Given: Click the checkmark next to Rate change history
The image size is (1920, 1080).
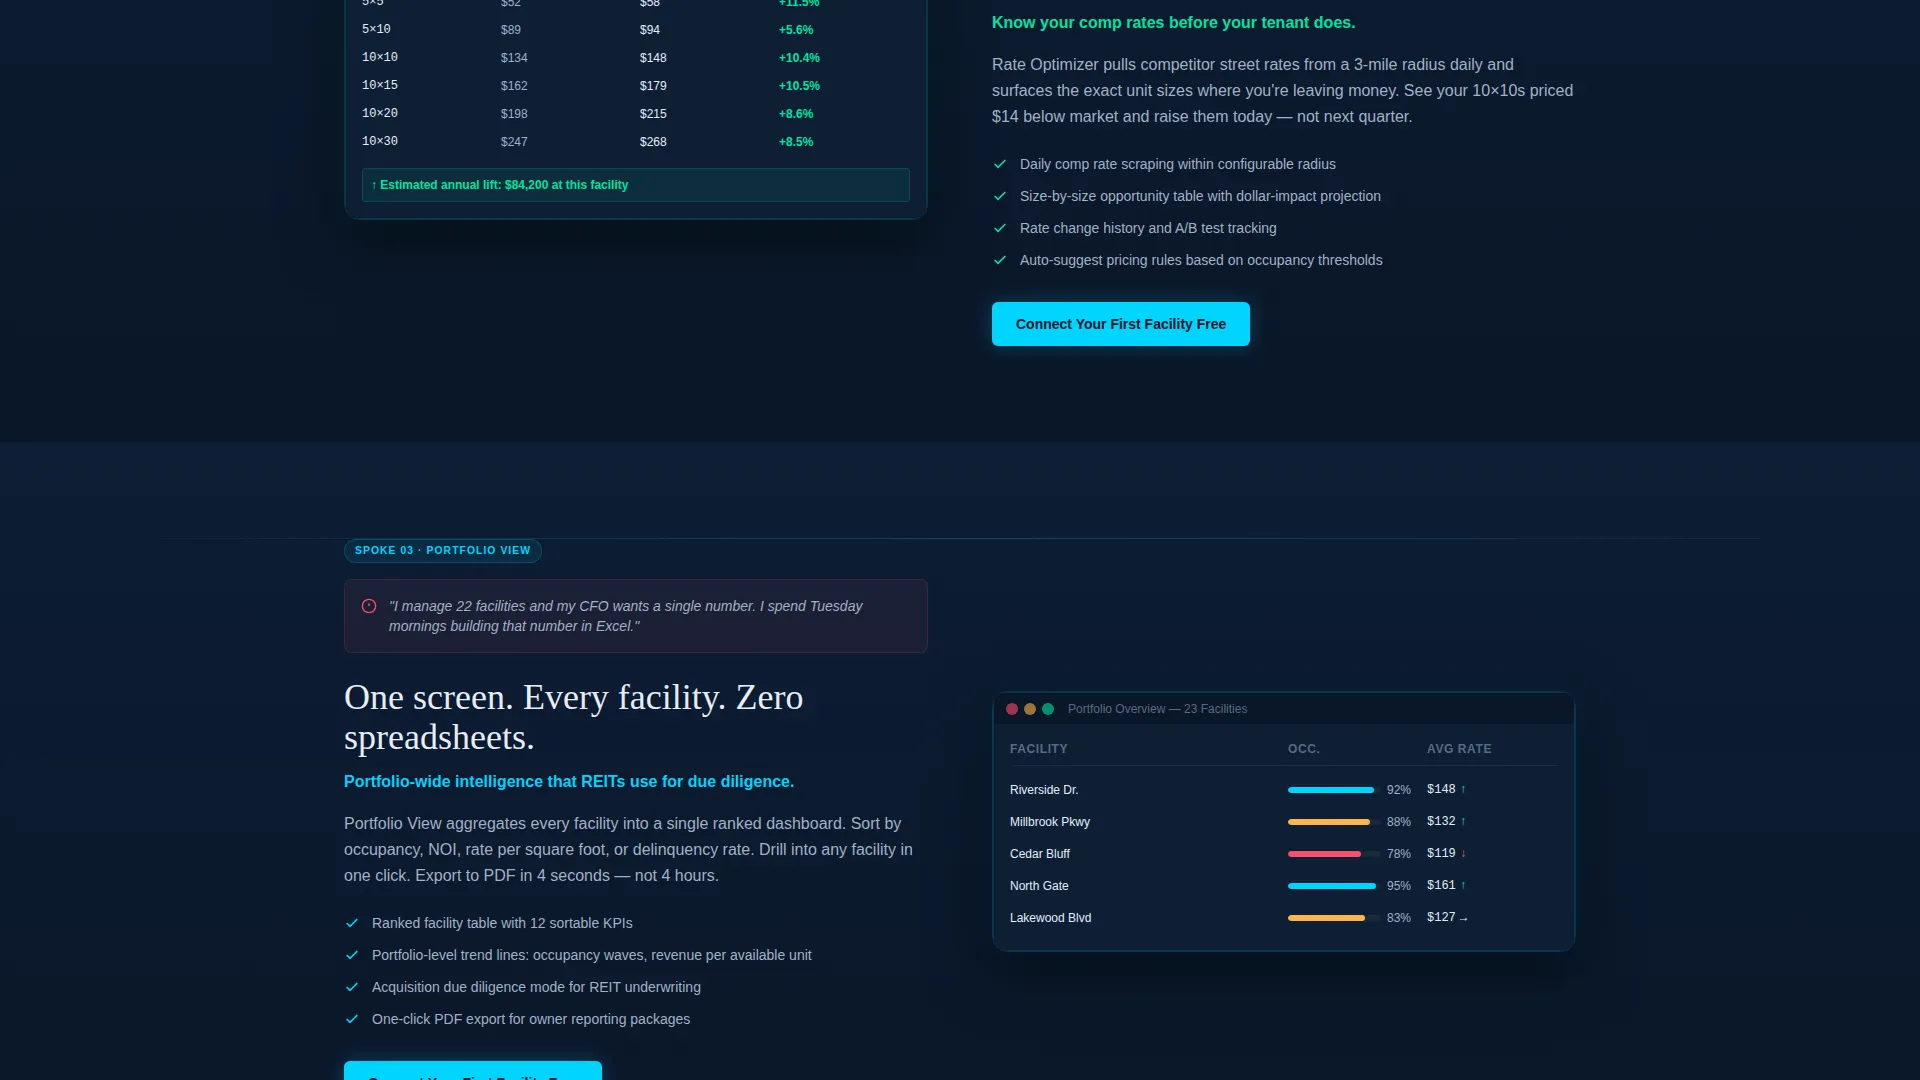Looking at the screenshot, I should tap(999, 228).
